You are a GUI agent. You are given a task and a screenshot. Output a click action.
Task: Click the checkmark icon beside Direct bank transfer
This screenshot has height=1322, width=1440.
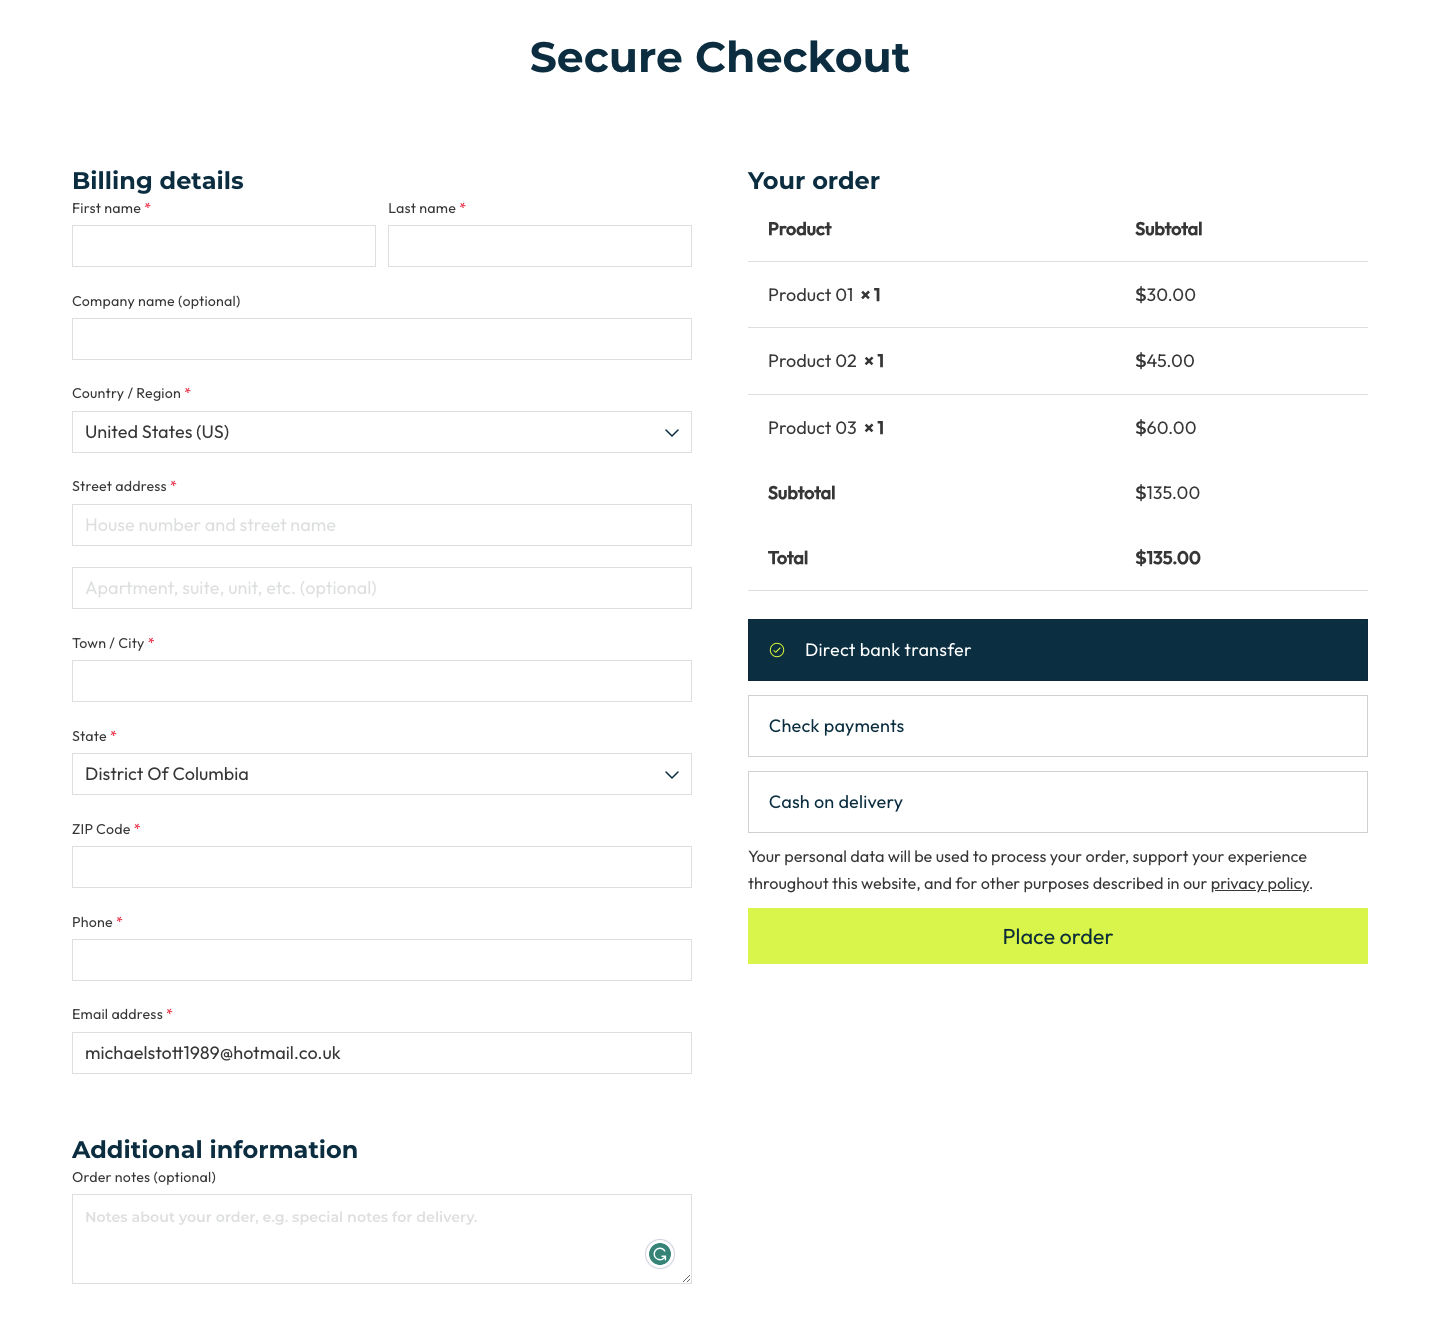tap(777, 650)
